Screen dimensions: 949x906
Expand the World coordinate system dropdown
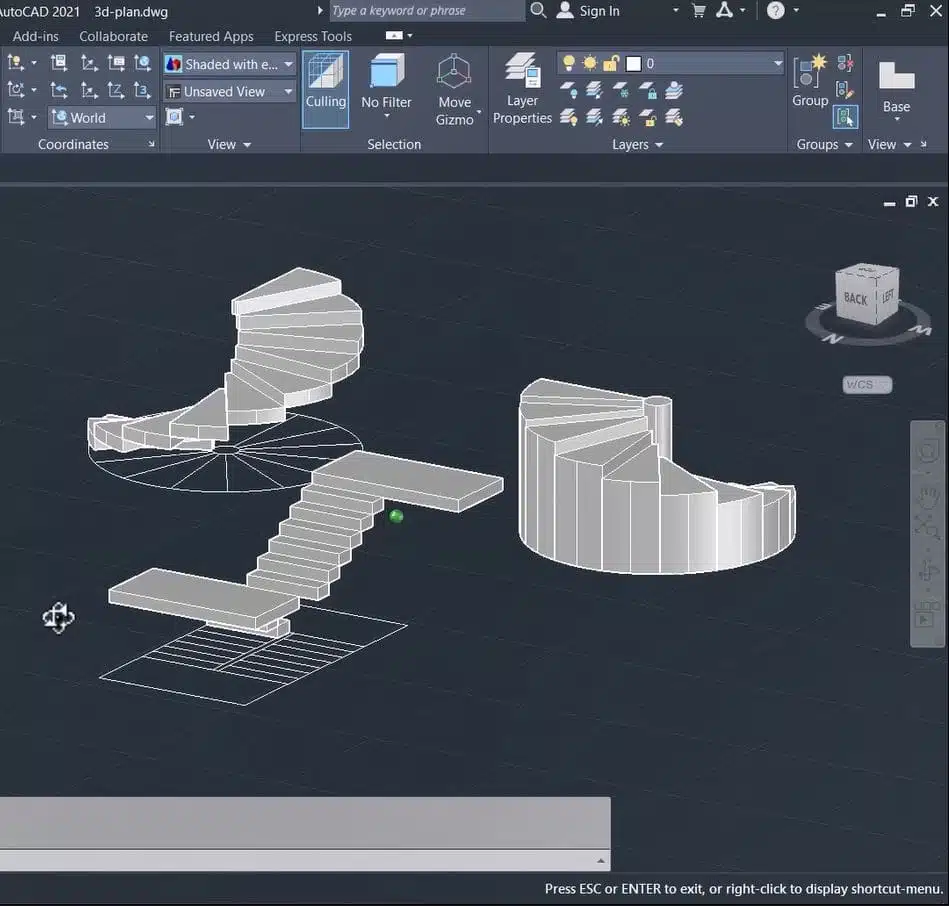click(102, 118)
